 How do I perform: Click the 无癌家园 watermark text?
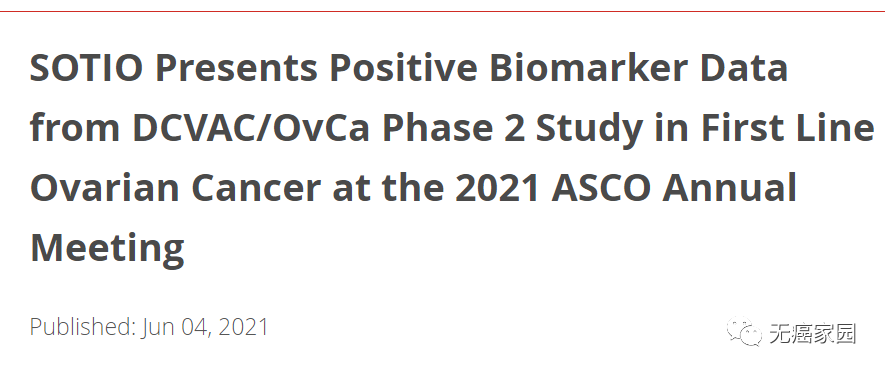[813, 334]
